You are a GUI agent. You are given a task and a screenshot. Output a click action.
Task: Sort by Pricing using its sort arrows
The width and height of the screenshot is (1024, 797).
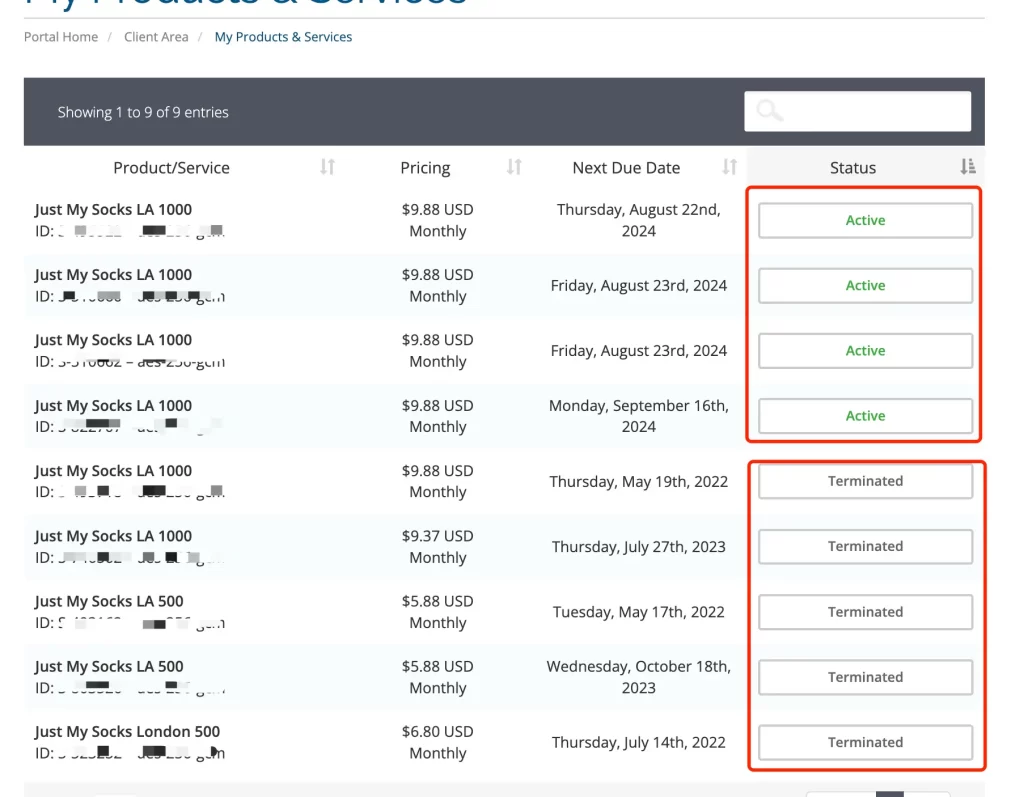coord(514,167)
